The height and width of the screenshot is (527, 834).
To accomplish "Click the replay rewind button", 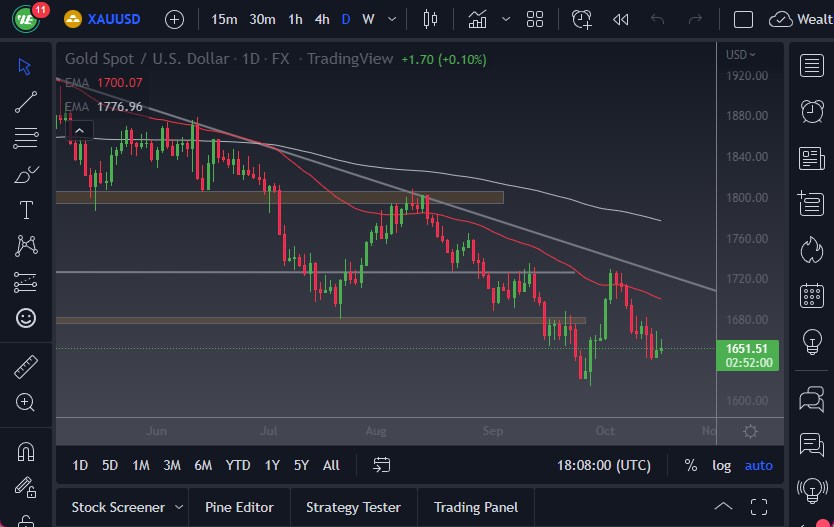I will coord(621,19).
